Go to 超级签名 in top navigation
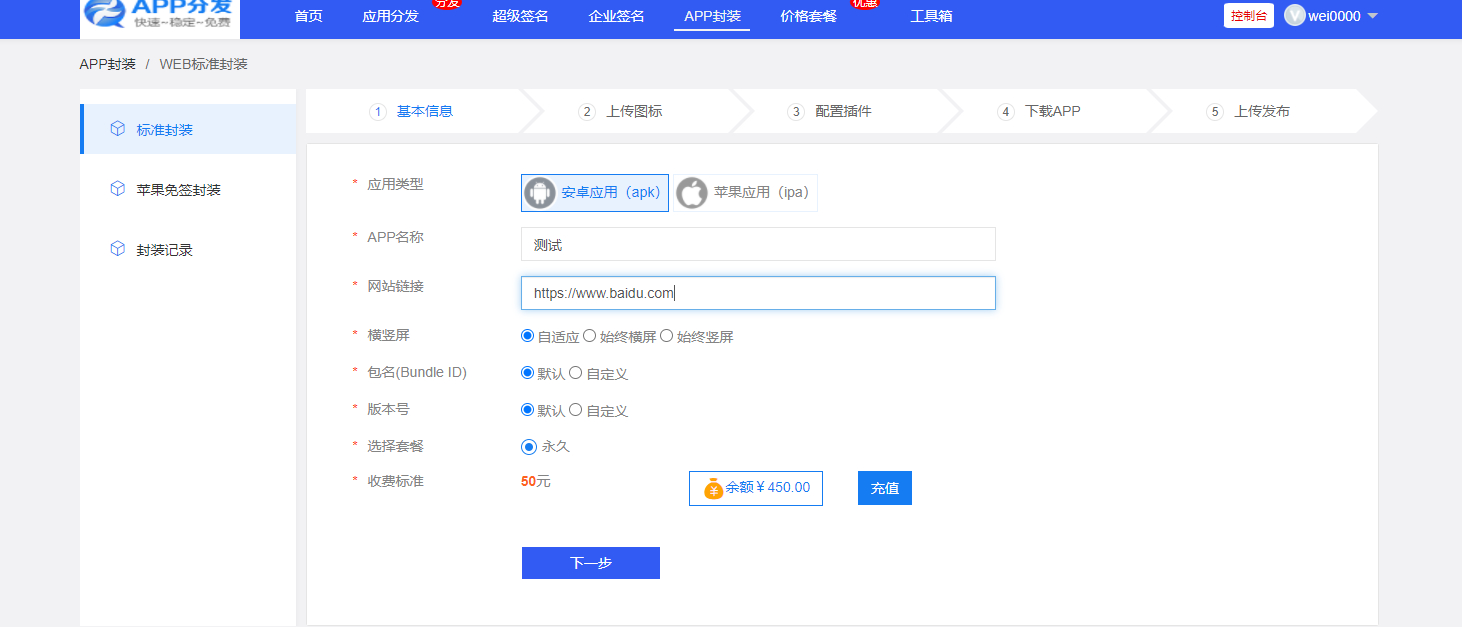The height and width of the screenshot is (627, 1462). [x=520, y=16]
